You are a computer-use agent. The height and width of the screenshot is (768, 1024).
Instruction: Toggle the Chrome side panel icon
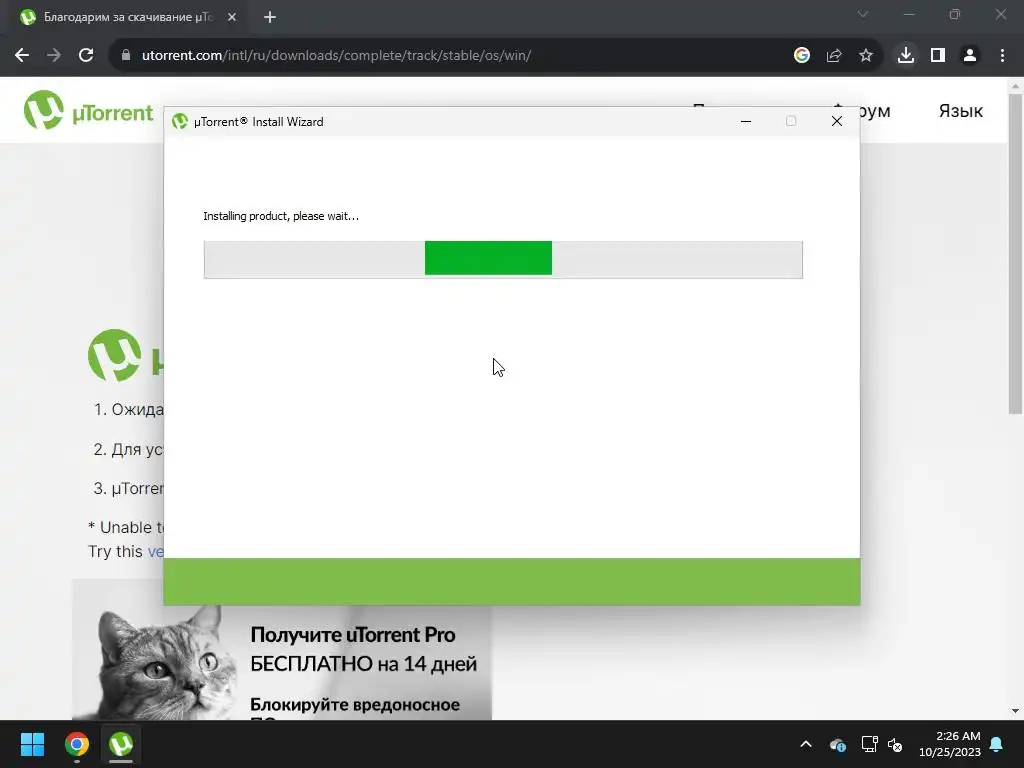point(938,56)
